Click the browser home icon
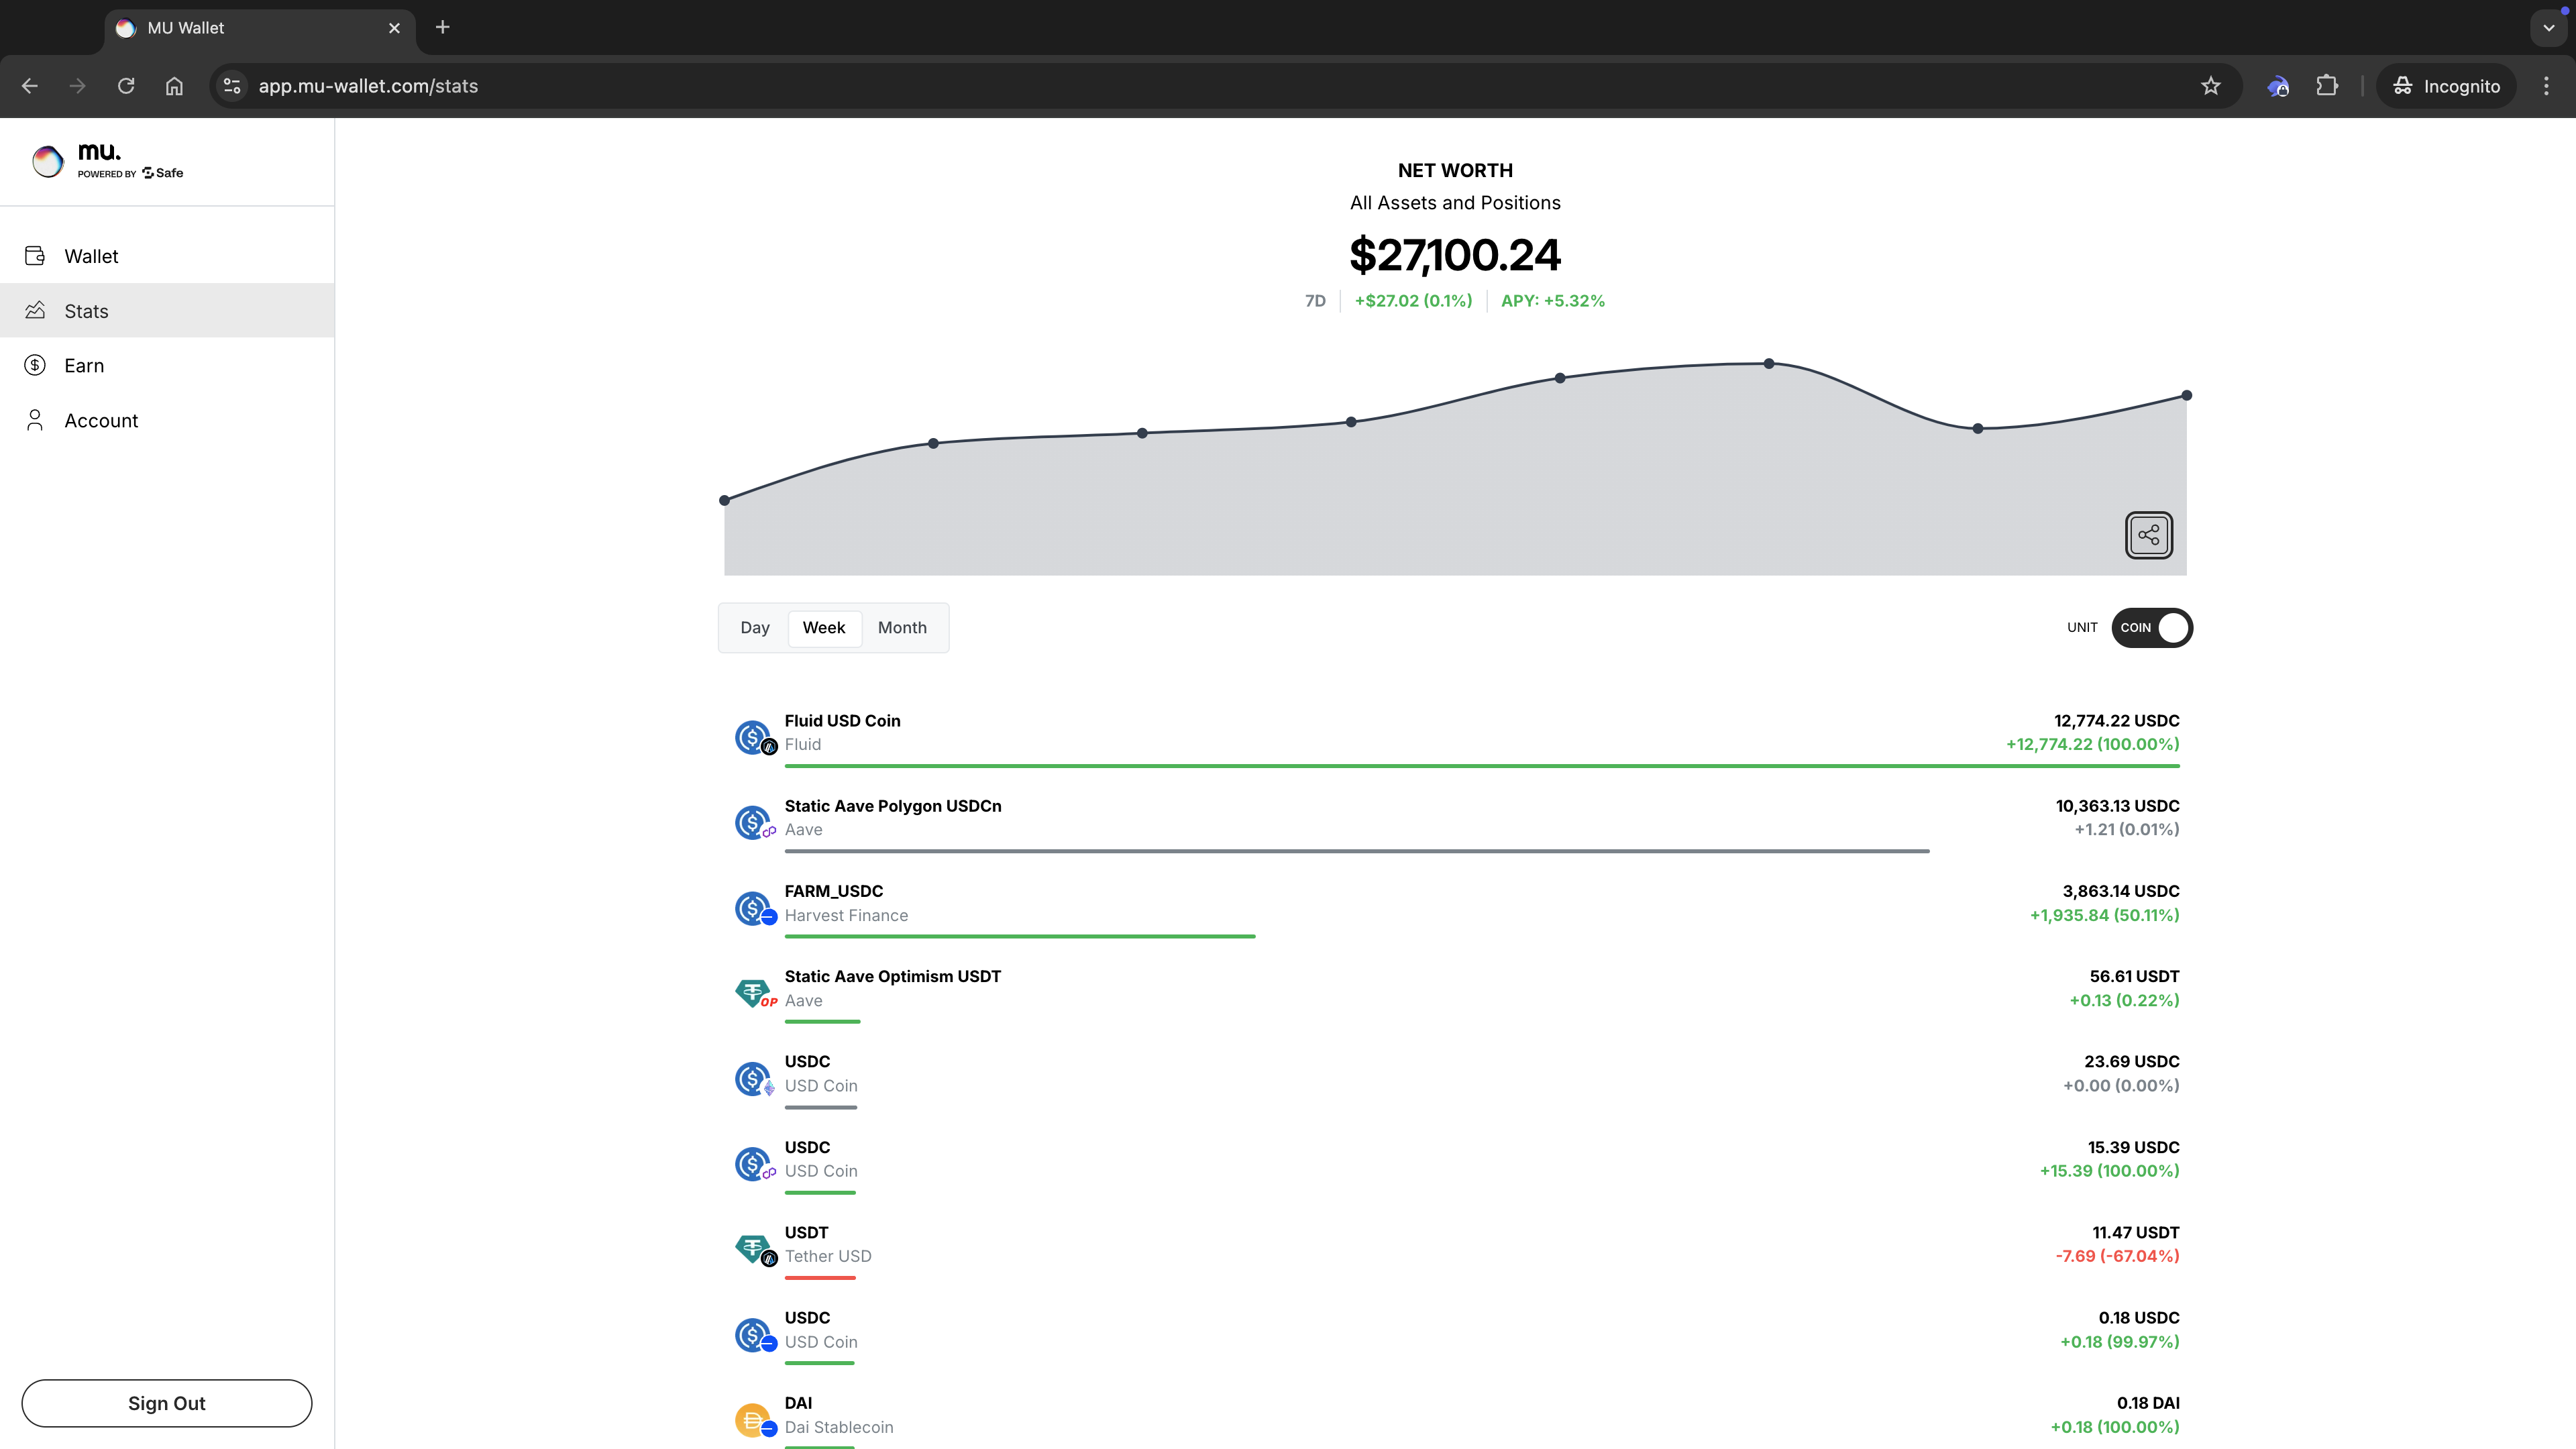2576x1449 pixels. pyautogui.click(x=174, y=86)
